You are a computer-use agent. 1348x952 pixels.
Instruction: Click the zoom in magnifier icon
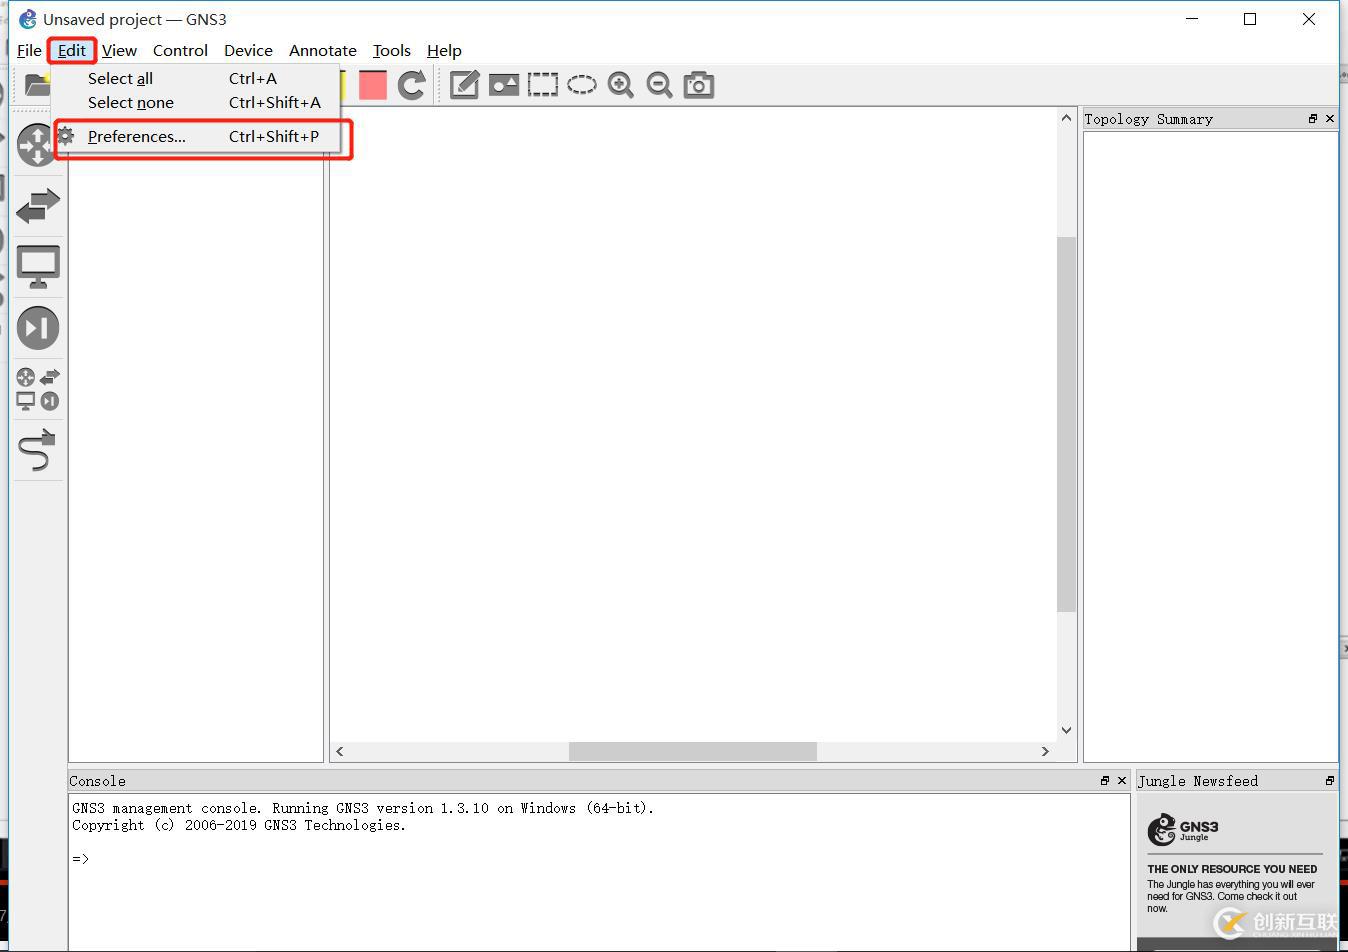tap(620, 85)
